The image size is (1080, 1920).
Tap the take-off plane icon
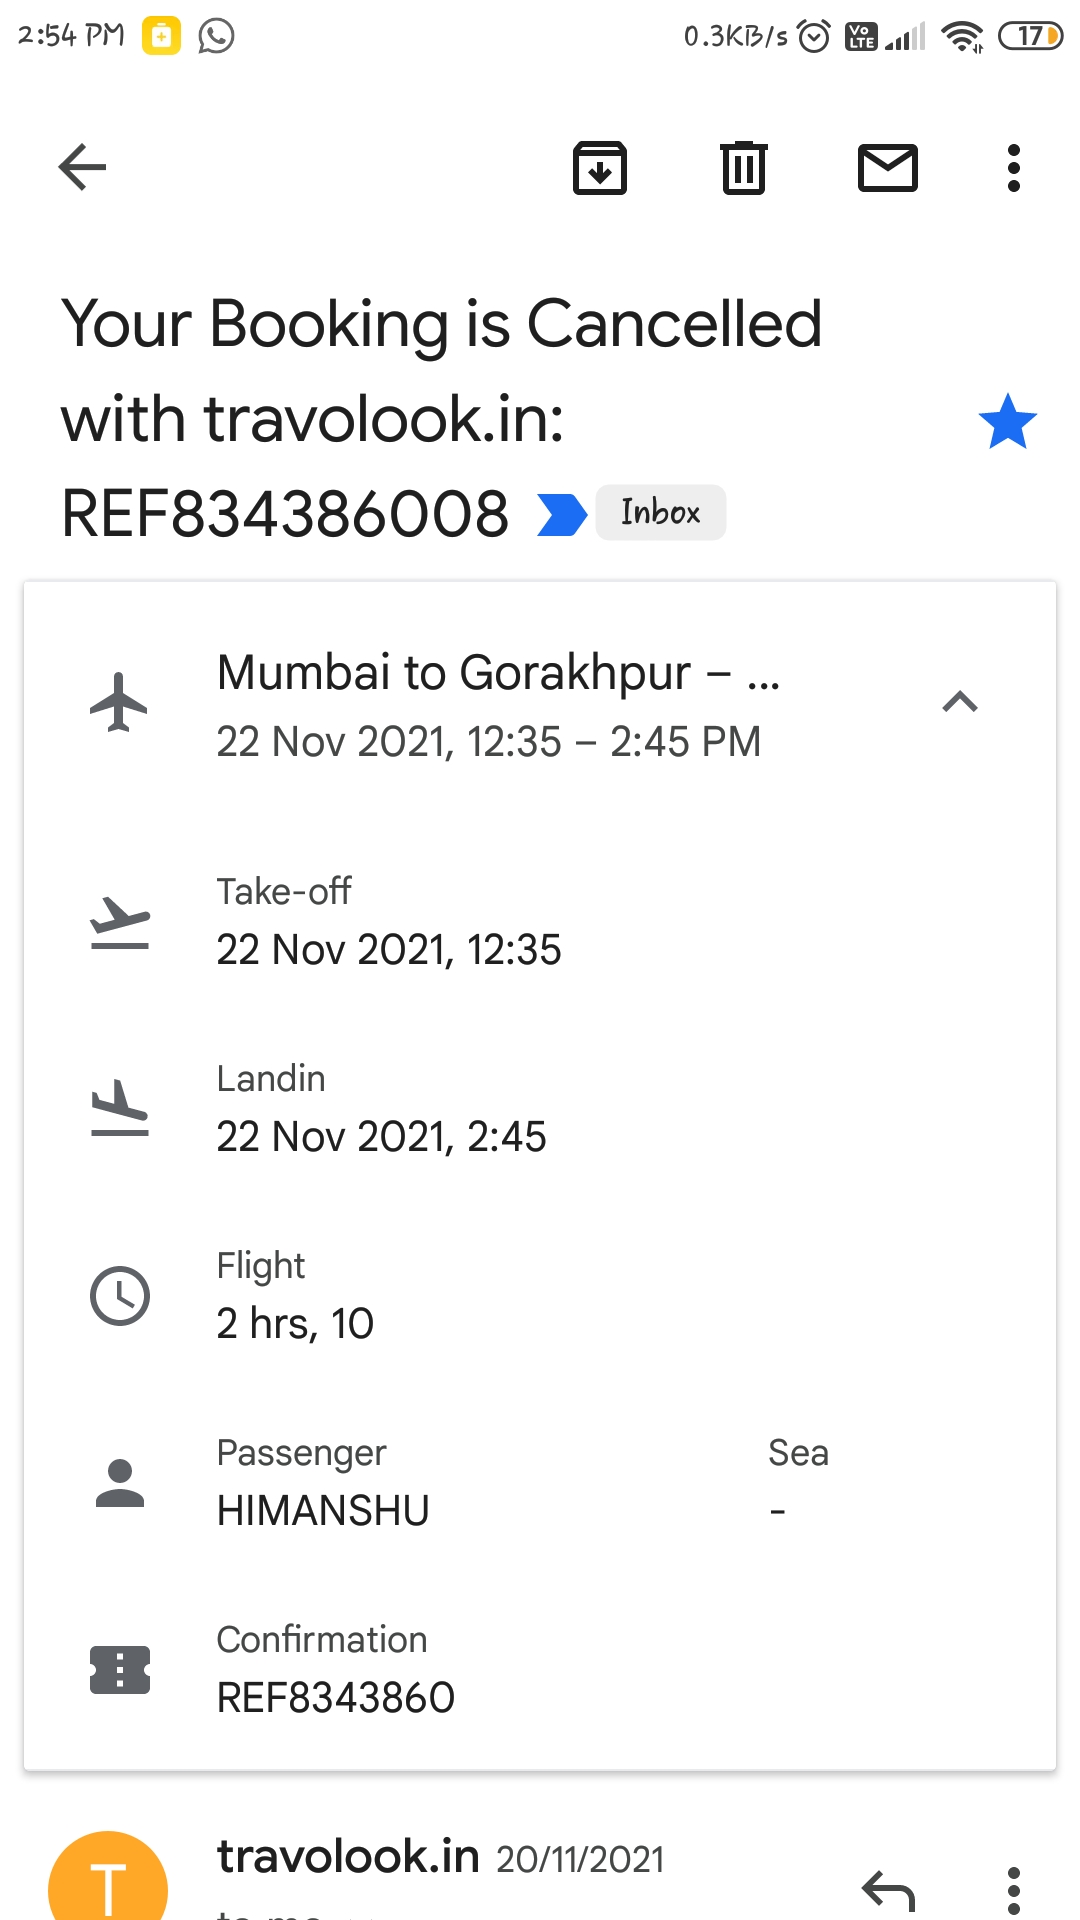coord(119,922)
